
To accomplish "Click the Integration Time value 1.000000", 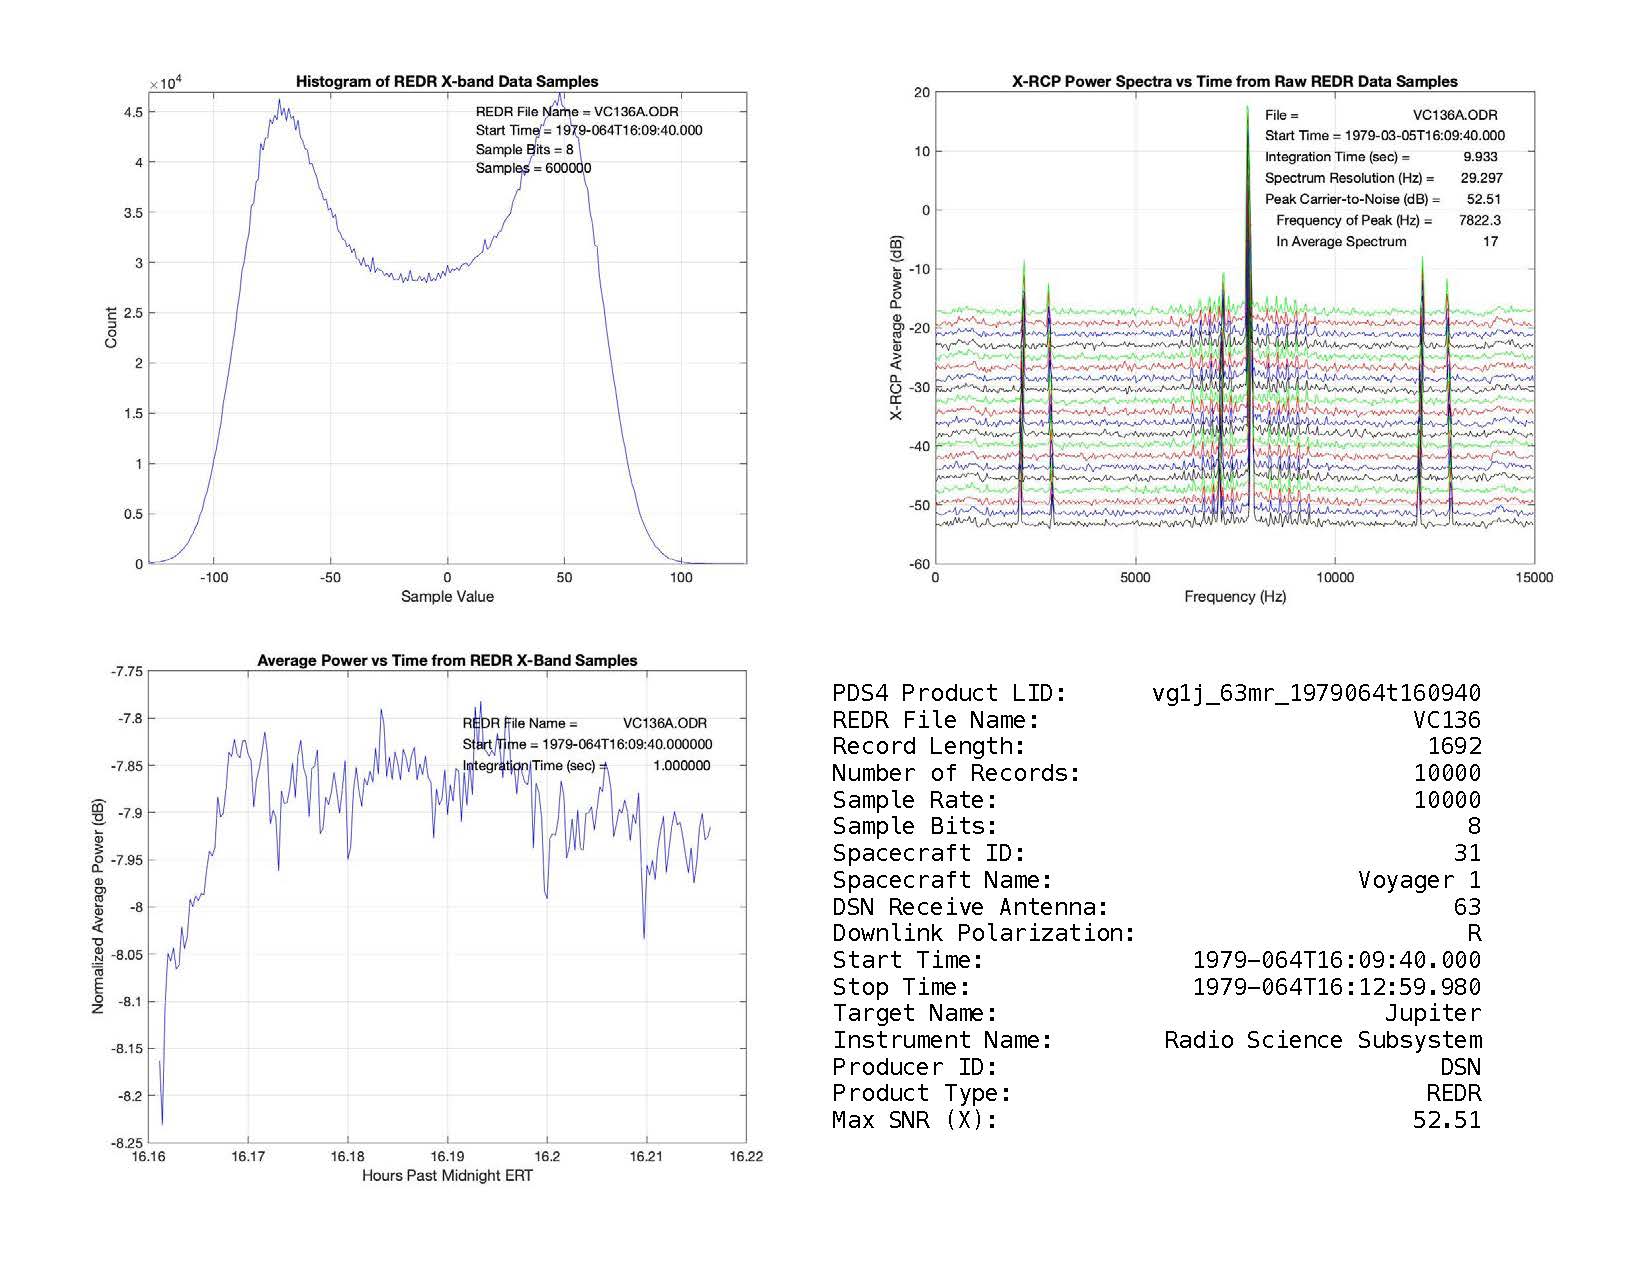I will [681, 766].
